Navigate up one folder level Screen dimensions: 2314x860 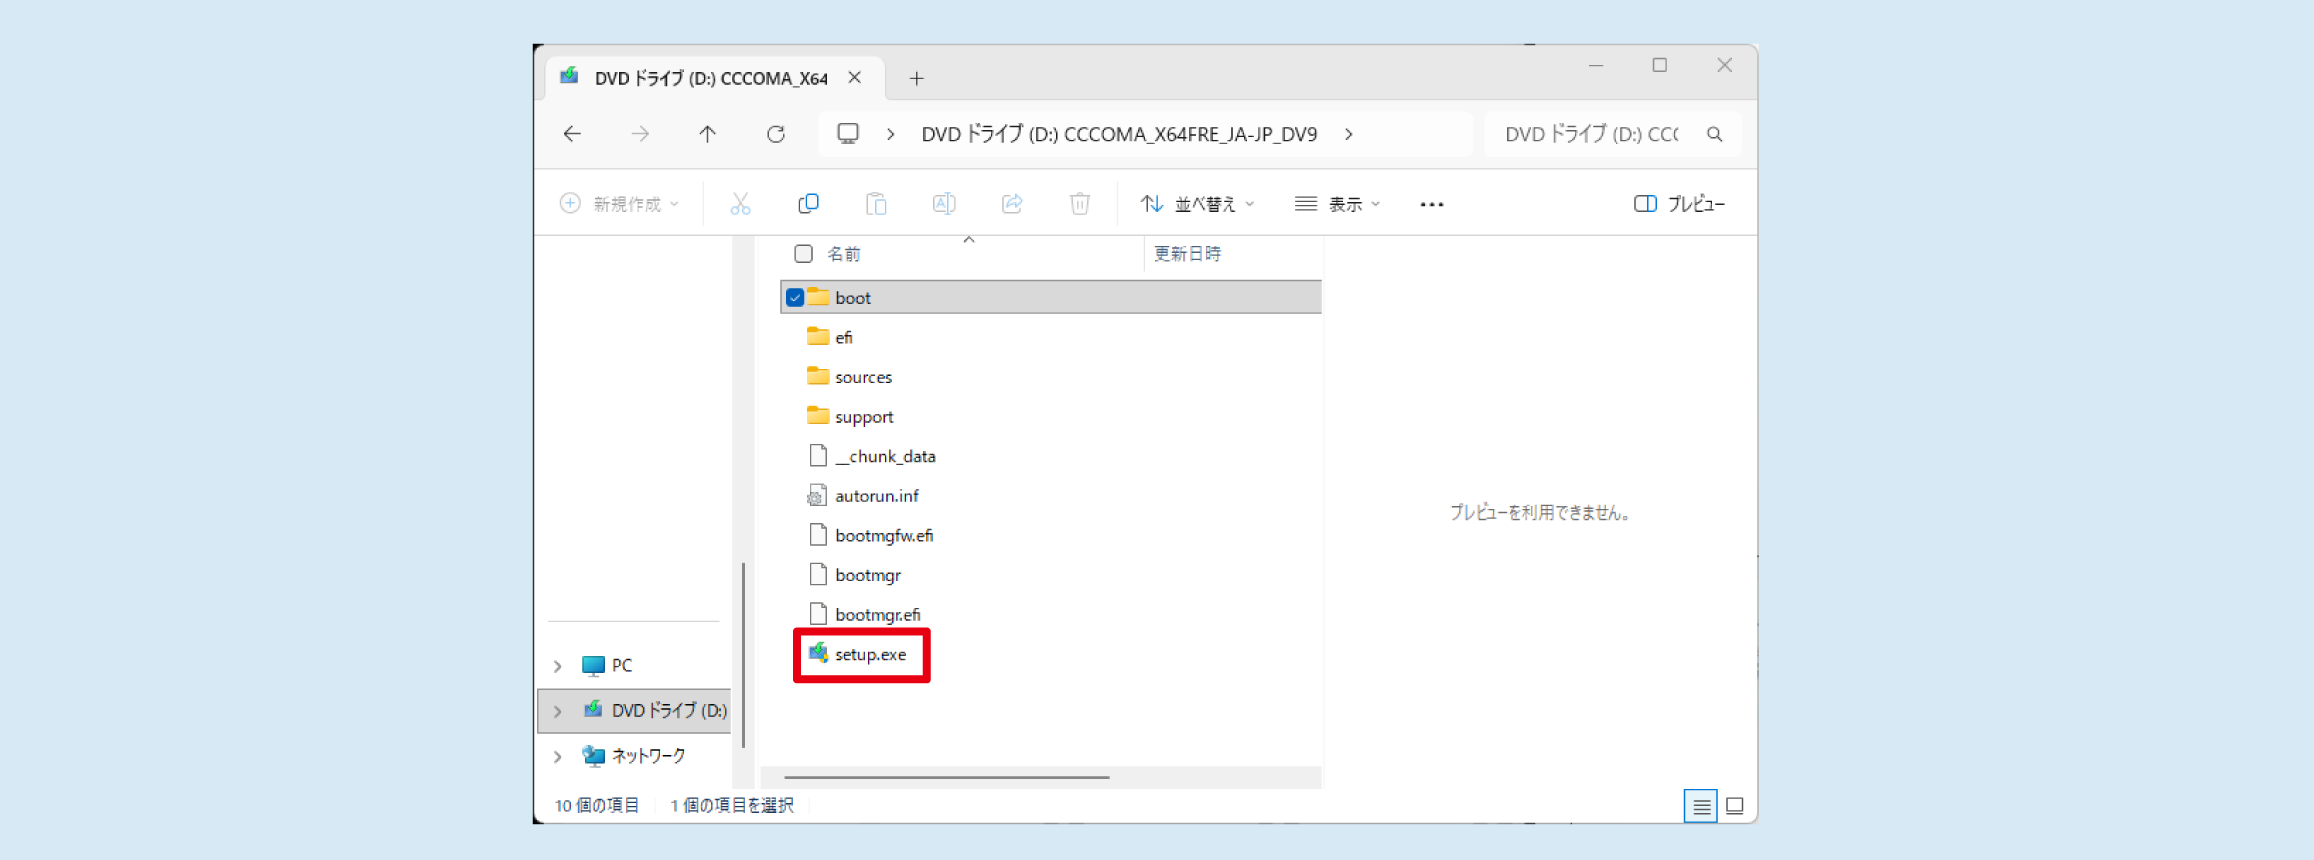point(708,134)
